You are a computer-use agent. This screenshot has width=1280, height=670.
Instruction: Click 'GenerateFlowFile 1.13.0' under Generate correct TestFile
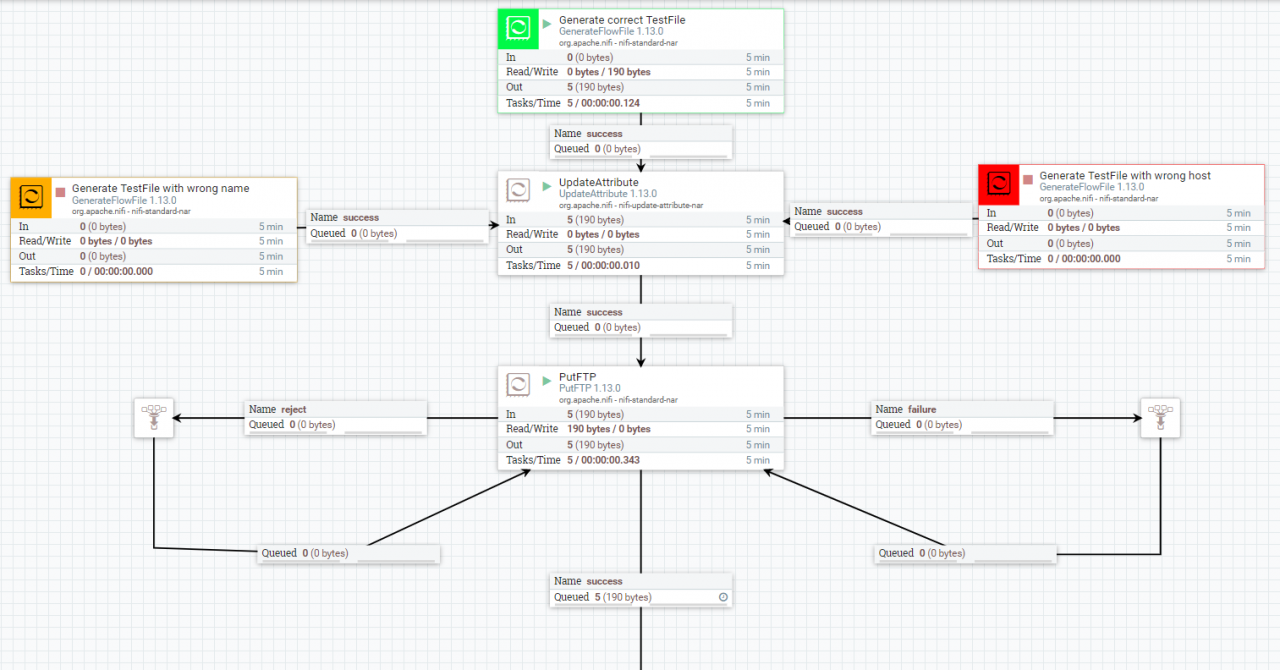point(611,32)
